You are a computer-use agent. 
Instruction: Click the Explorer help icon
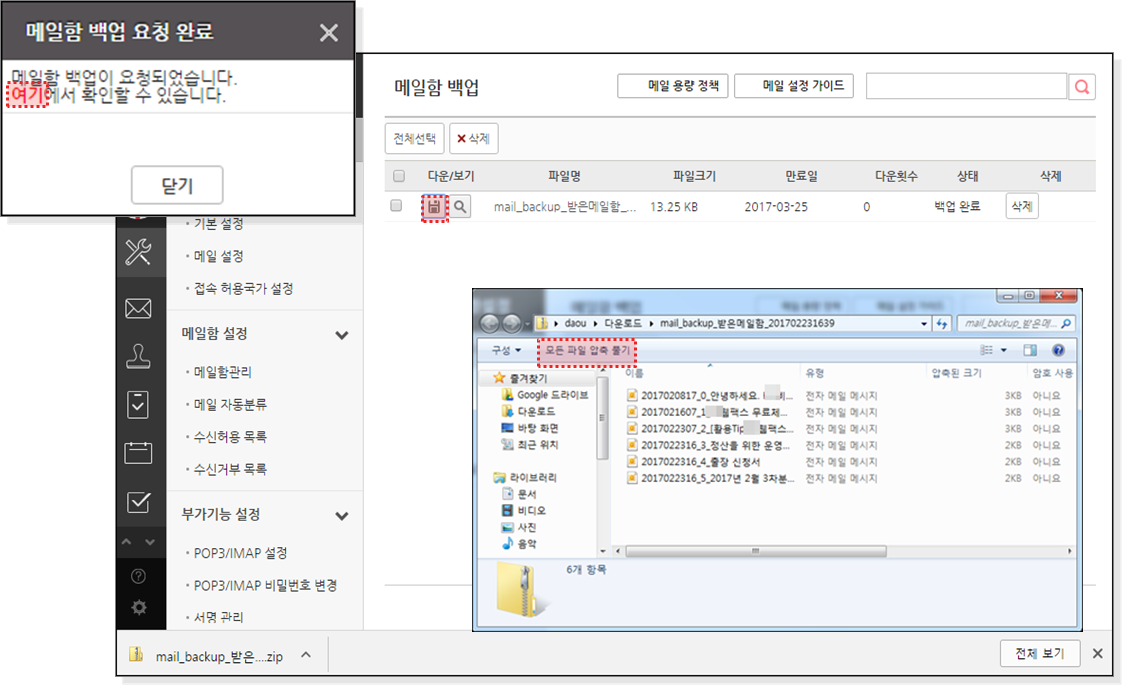click(x=1057, y=351)
